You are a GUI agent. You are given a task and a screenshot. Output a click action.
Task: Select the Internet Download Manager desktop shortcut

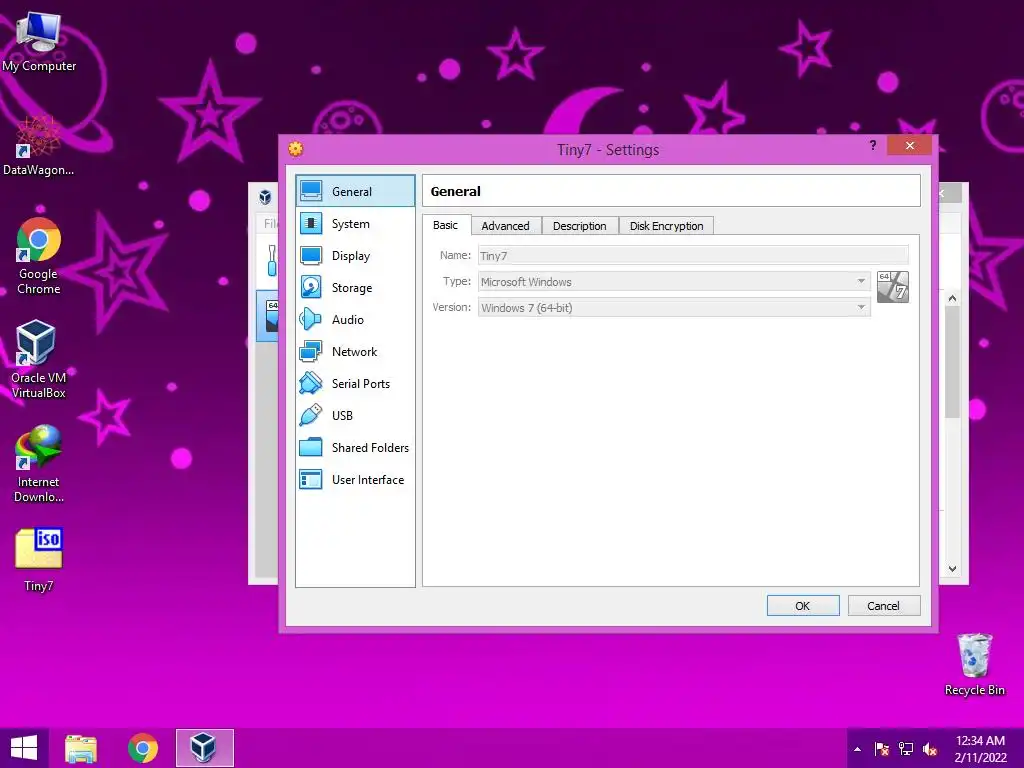point(39,464)
